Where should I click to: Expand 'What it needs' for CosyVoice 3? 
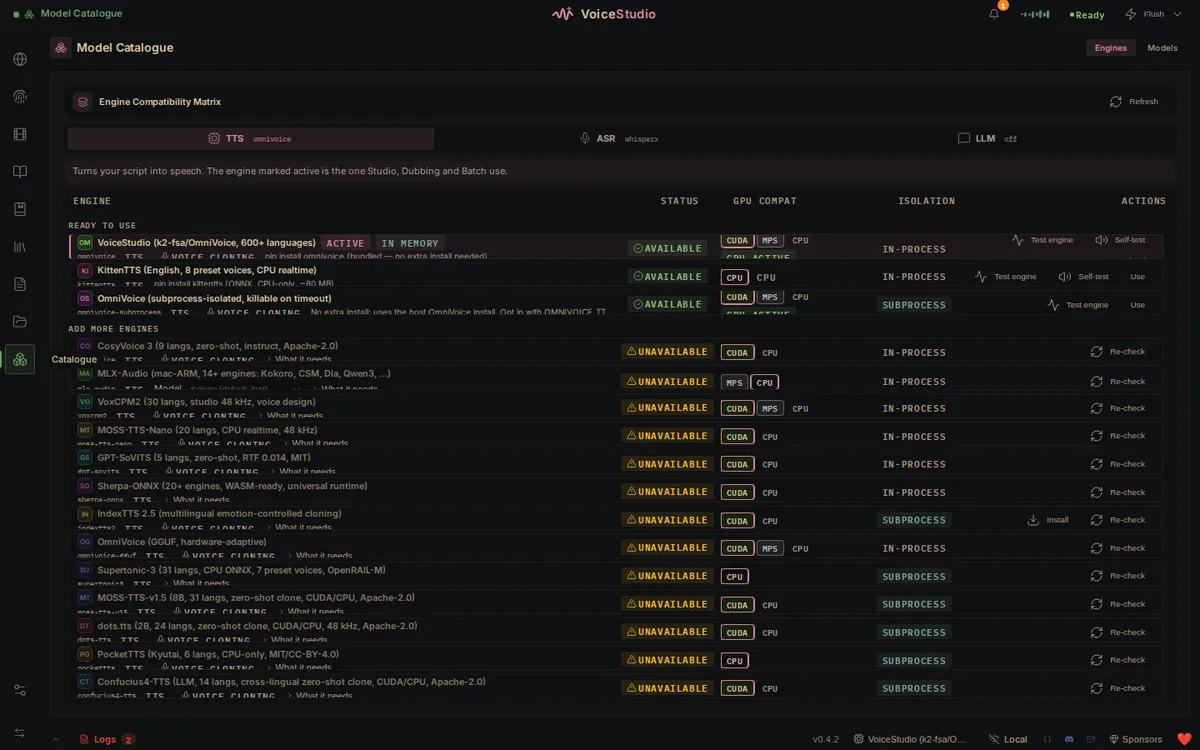[x=299, y=360]
